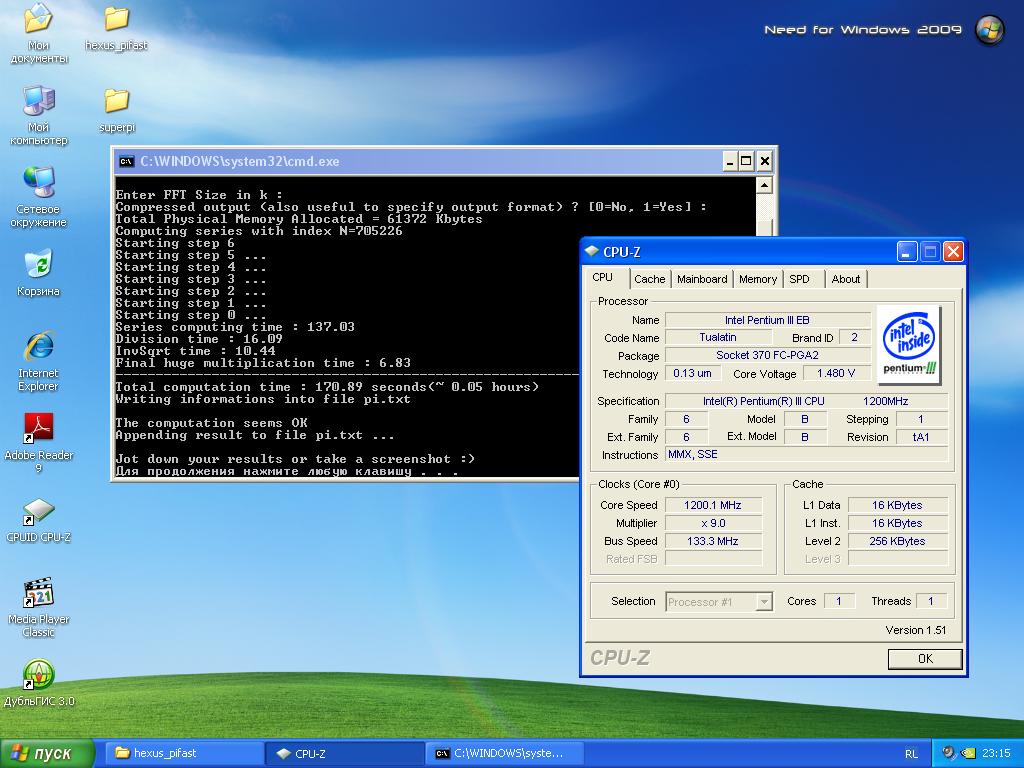Click the Instructions field MMX, SSE

click(806, 455)
